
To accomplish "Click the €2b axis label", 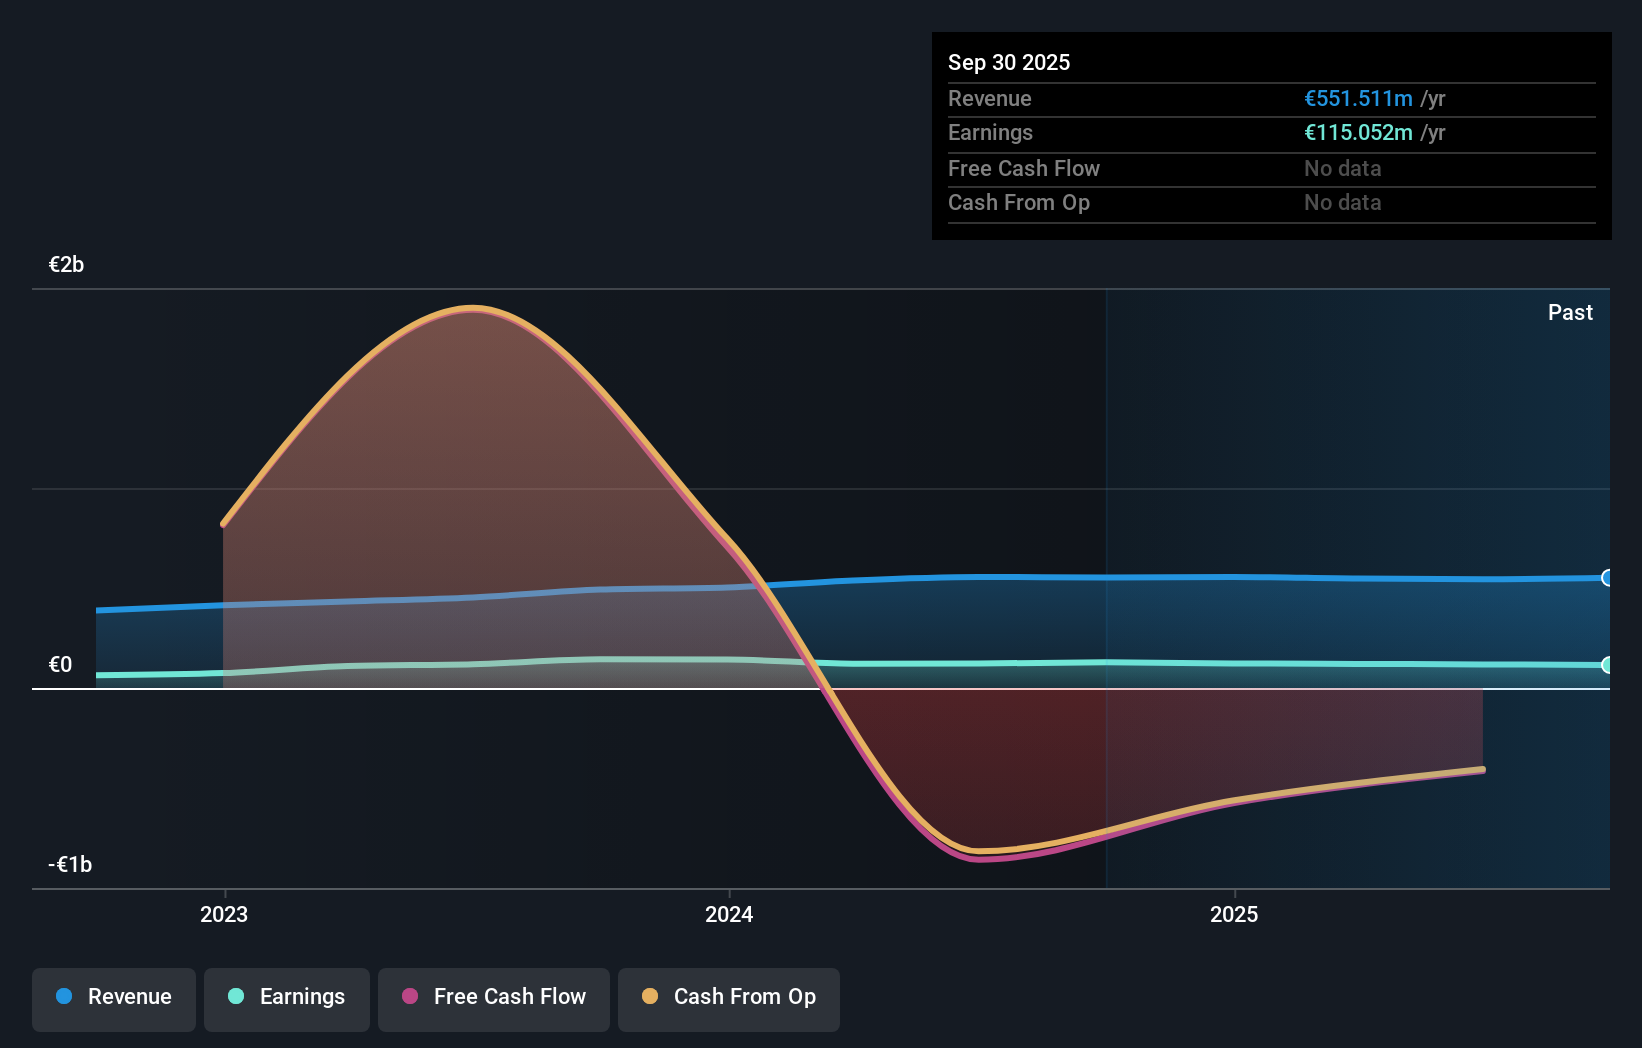I will click(x=65, y=264).
